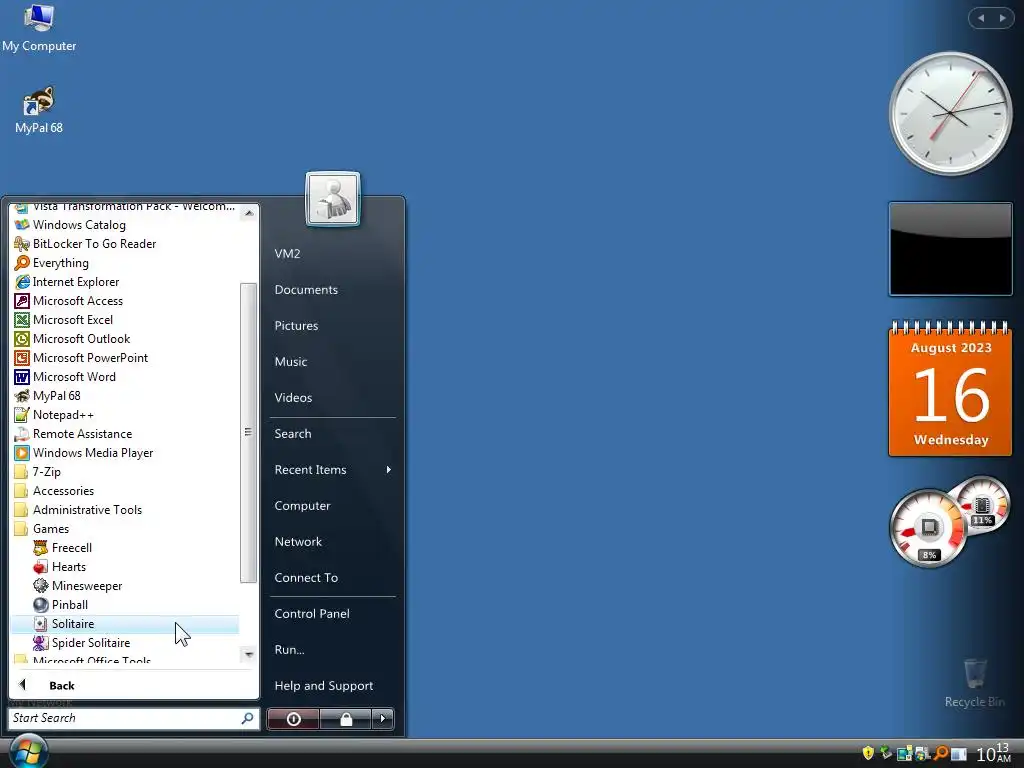Click the black slideshow gadget
The width and height of the screenshot is (1024, 768).
click(950, 249)
